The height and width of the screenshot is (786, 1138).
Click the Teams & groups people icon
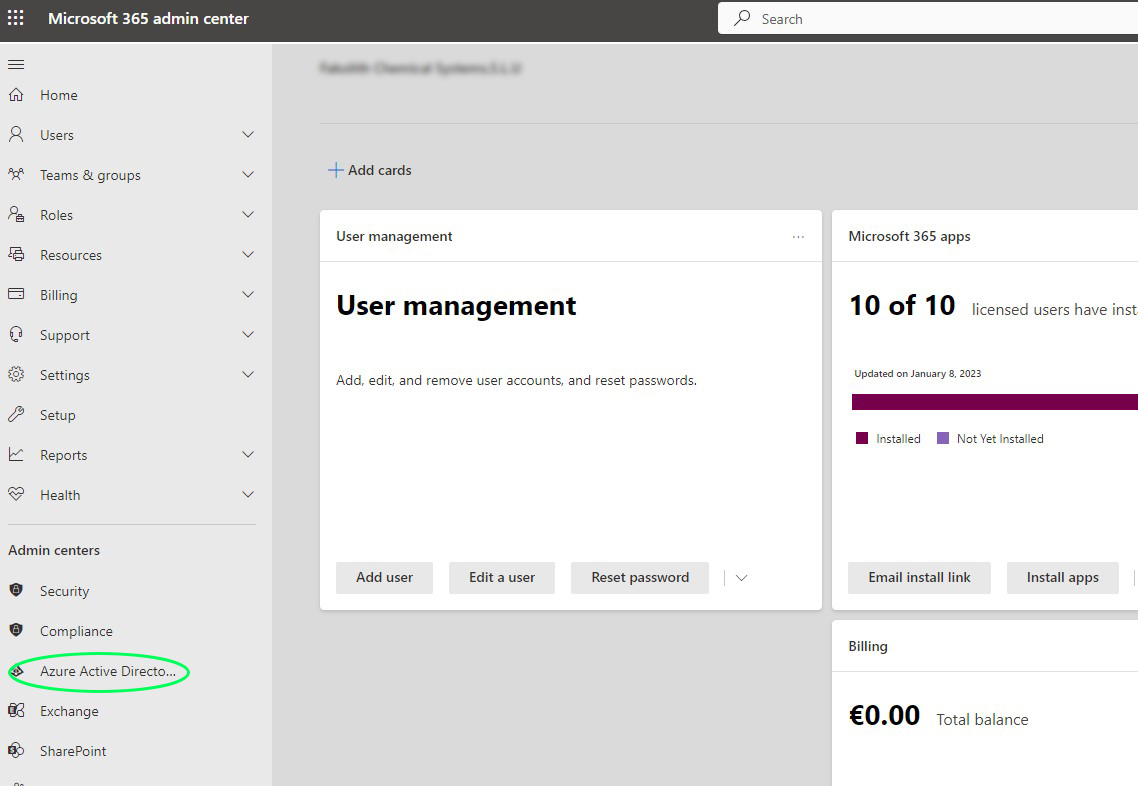(x=16, y=174)
